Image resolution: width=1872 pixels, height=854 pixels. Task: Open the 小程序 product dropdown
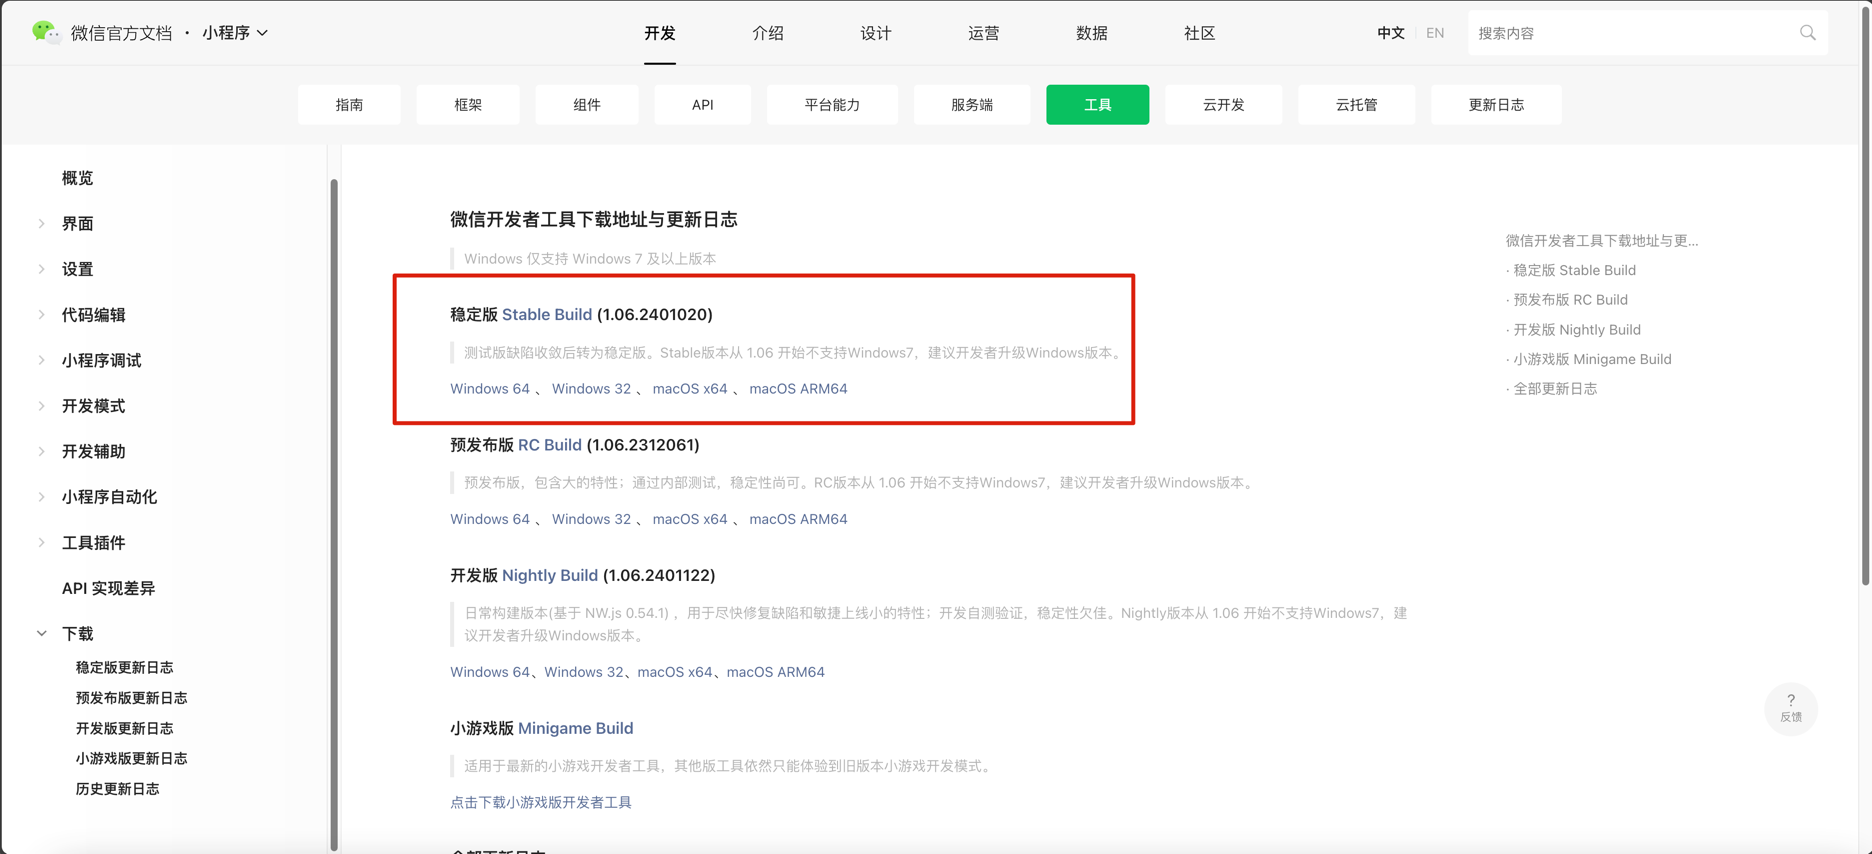point(235,33)
